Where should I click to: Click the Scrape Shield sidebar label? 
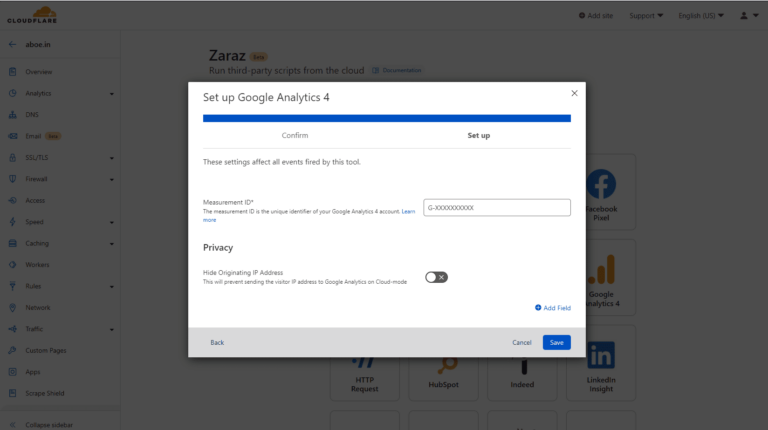45,393
